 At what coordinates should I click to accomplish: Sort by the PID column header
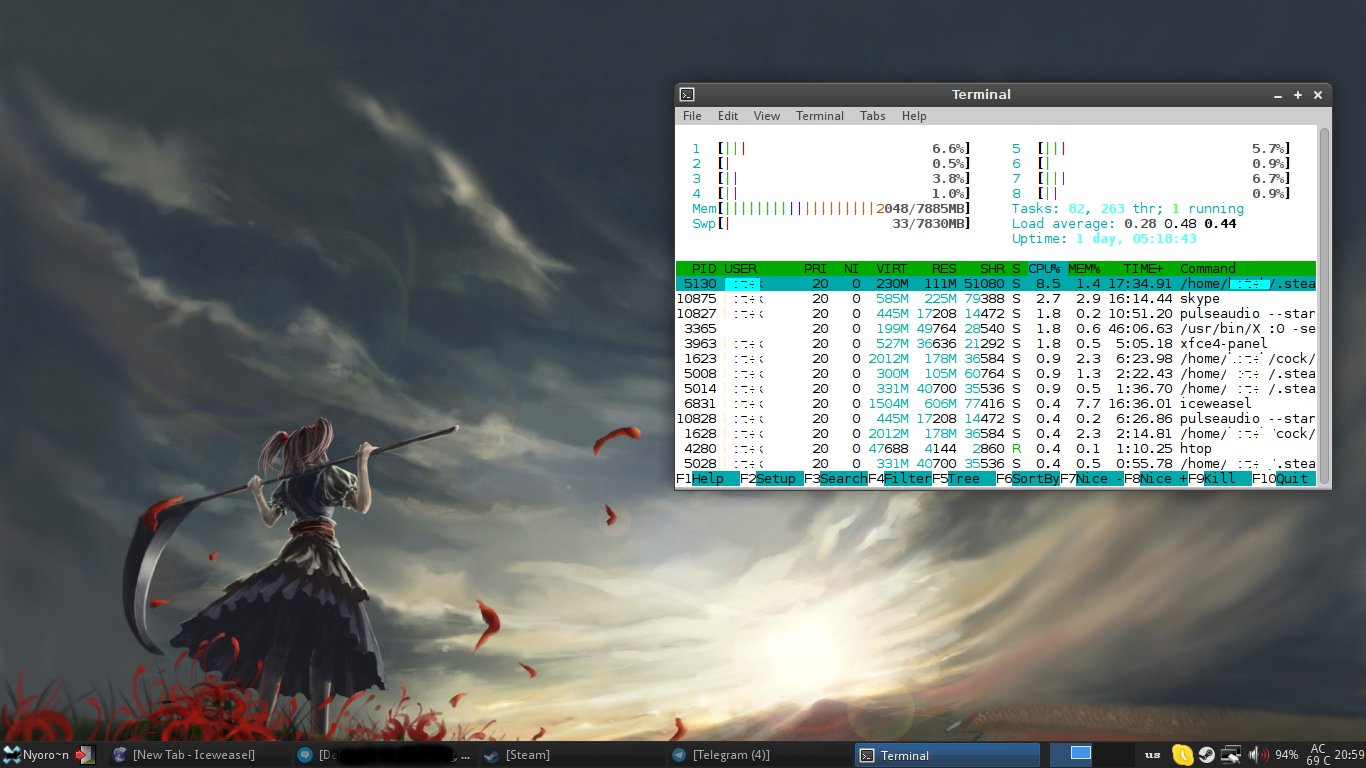(x=704, y=269)
